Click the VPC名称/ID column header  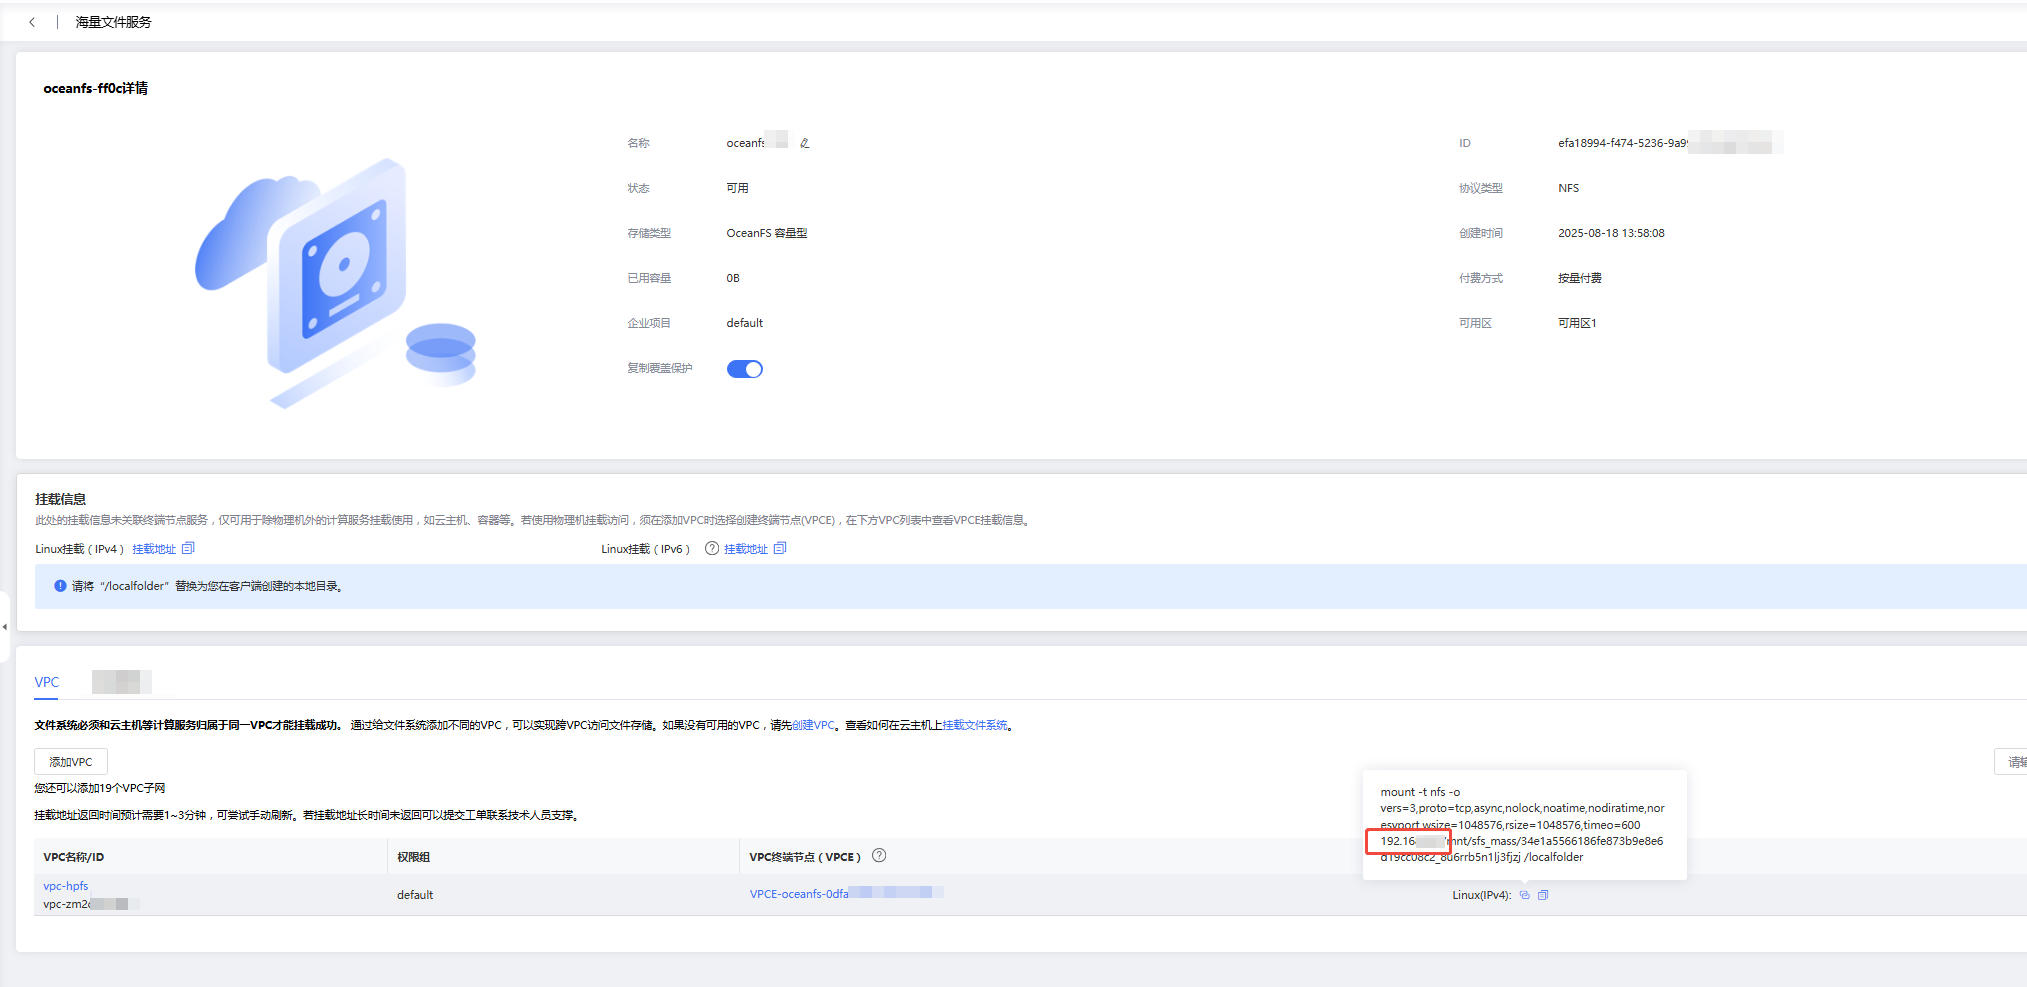click(x=74, y=857)
